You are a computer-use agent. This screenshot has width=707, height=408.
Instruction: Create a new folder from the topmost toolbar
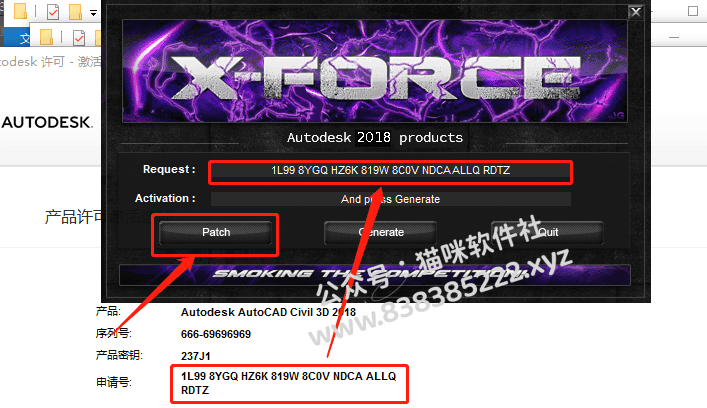point(75,11)
